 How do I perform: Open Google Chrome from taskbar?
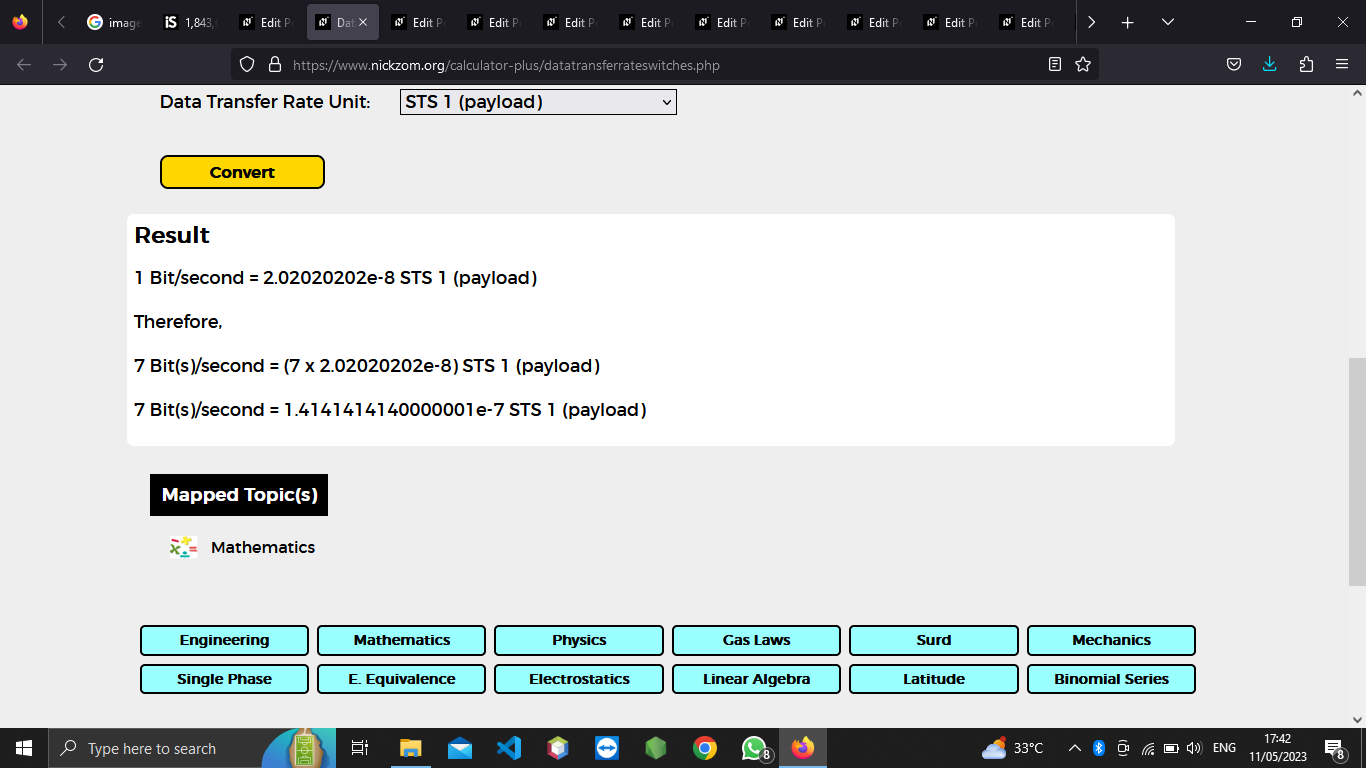[x=705, y=748]
